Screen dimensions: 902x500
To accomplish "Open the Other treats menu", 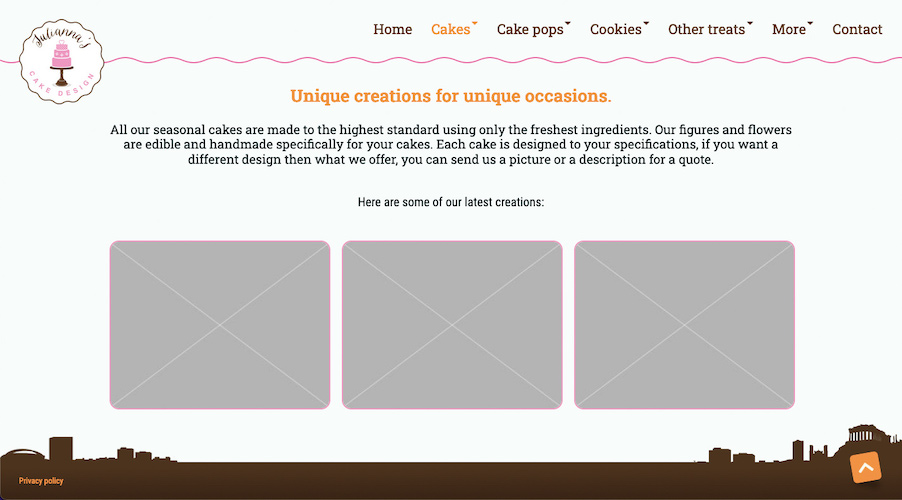I will 706,29.
